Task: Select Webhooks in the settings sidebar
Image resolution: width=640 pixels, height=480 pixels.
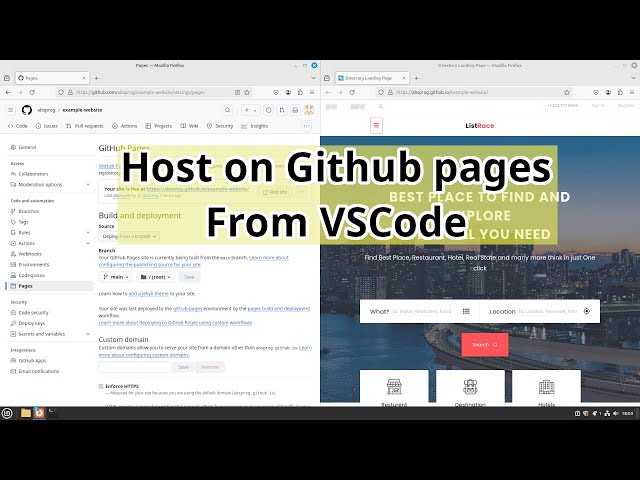Action: point(30,254)
